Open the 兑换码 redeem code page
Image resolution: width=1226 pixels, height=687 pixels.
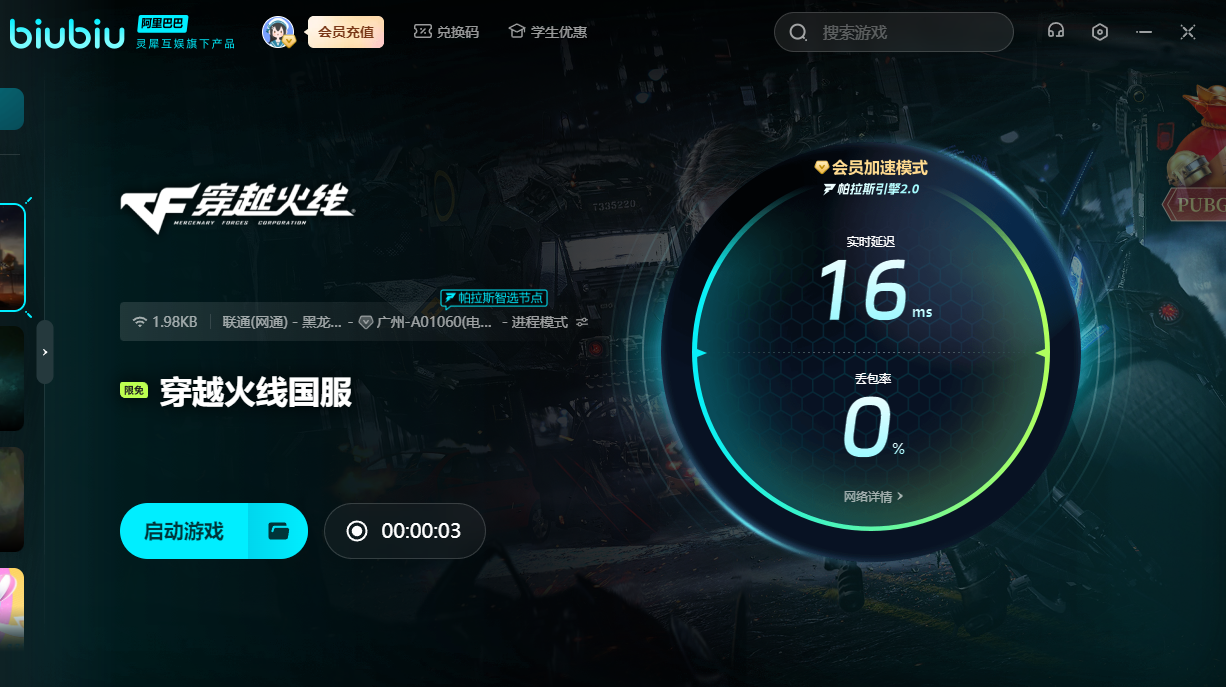coord(446,32)
